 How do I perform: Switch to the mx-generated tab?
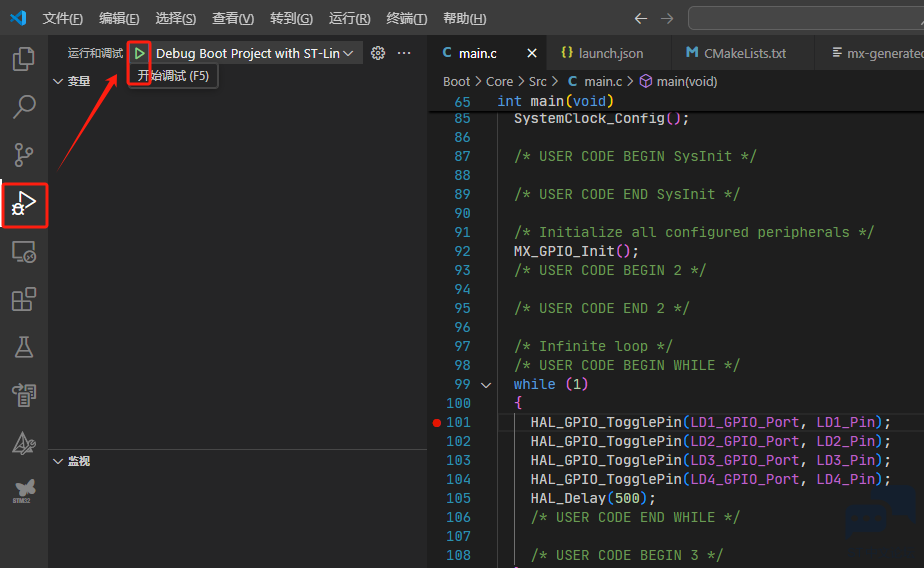(877, 54)
